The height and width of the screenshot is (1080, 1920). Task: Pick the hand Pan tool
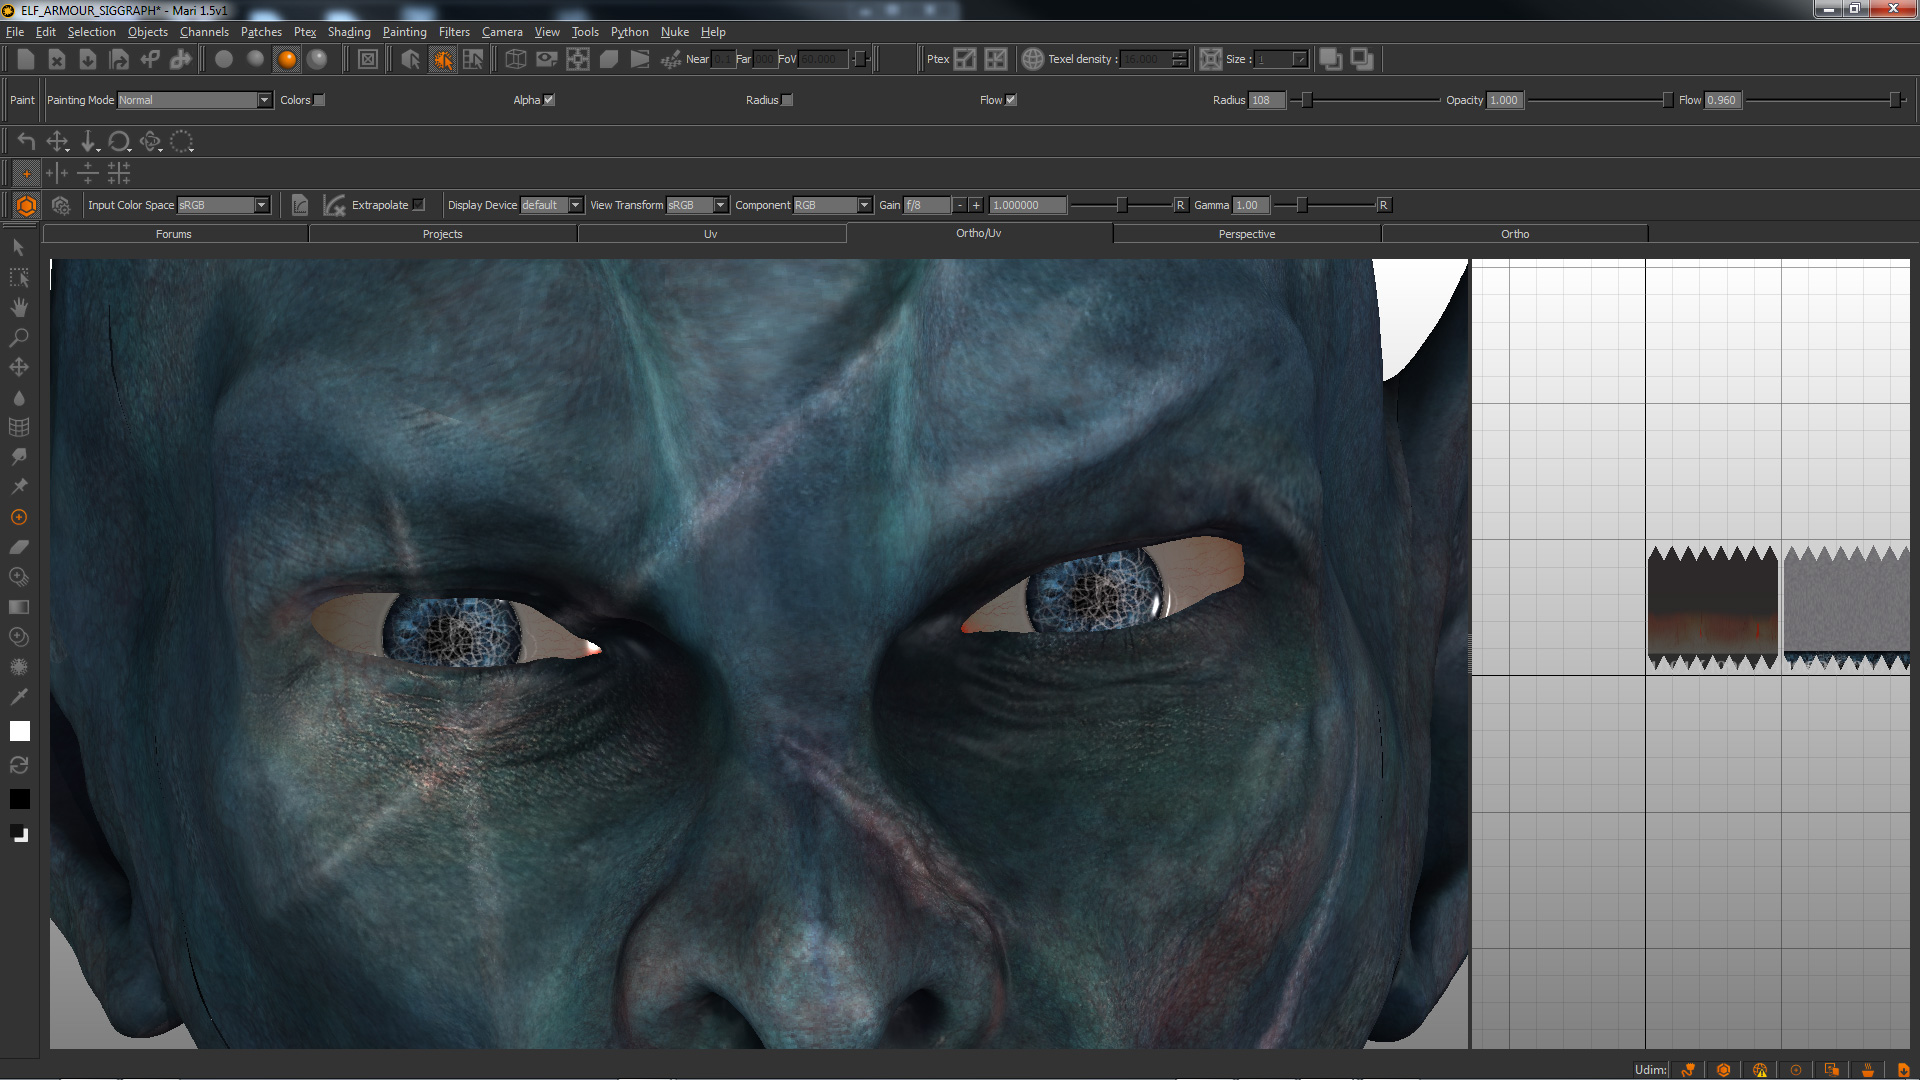click(x=19, y=307)
